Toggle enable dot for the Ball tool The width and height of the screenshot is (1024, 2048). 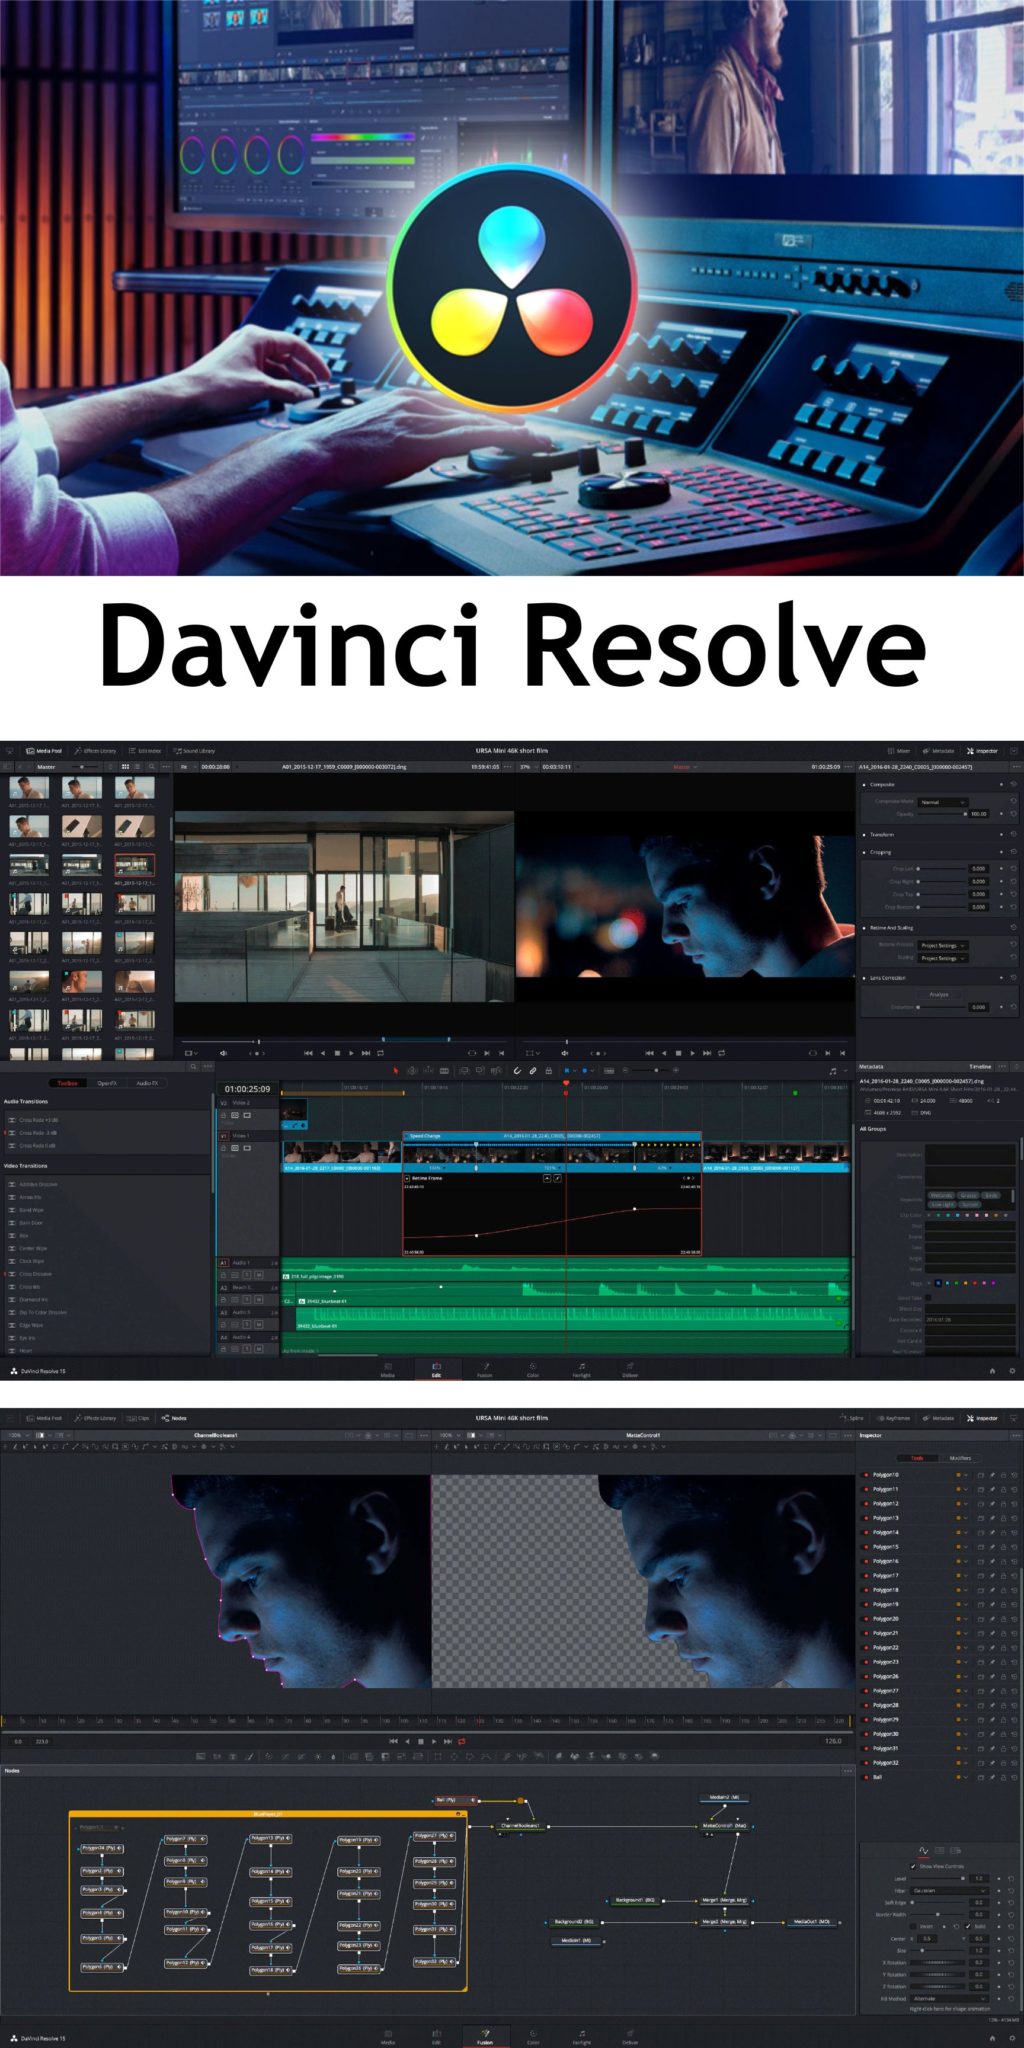point(866,1777)
